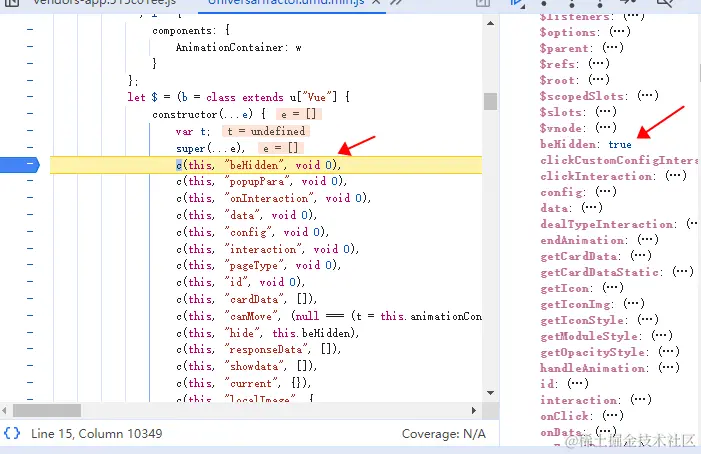Click the "pageType" string in the code
Viewport: 701px width, 454px height.
[253, 265]
